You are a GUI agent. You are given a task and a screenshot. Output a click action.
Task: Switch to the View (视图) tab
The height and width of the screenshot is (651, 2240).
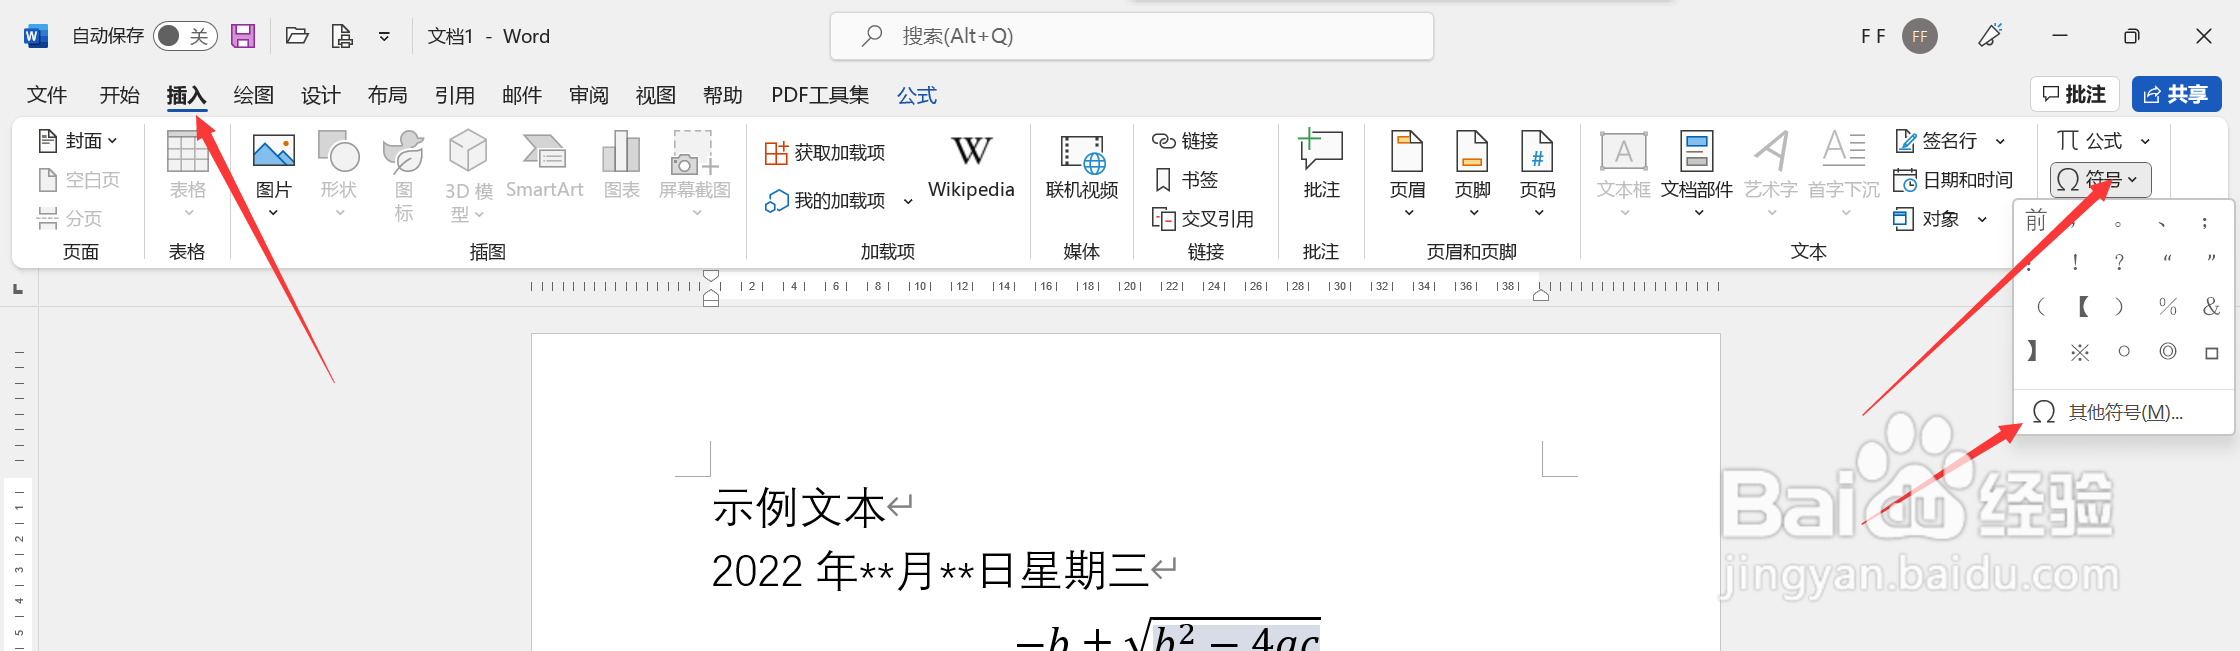655,95
